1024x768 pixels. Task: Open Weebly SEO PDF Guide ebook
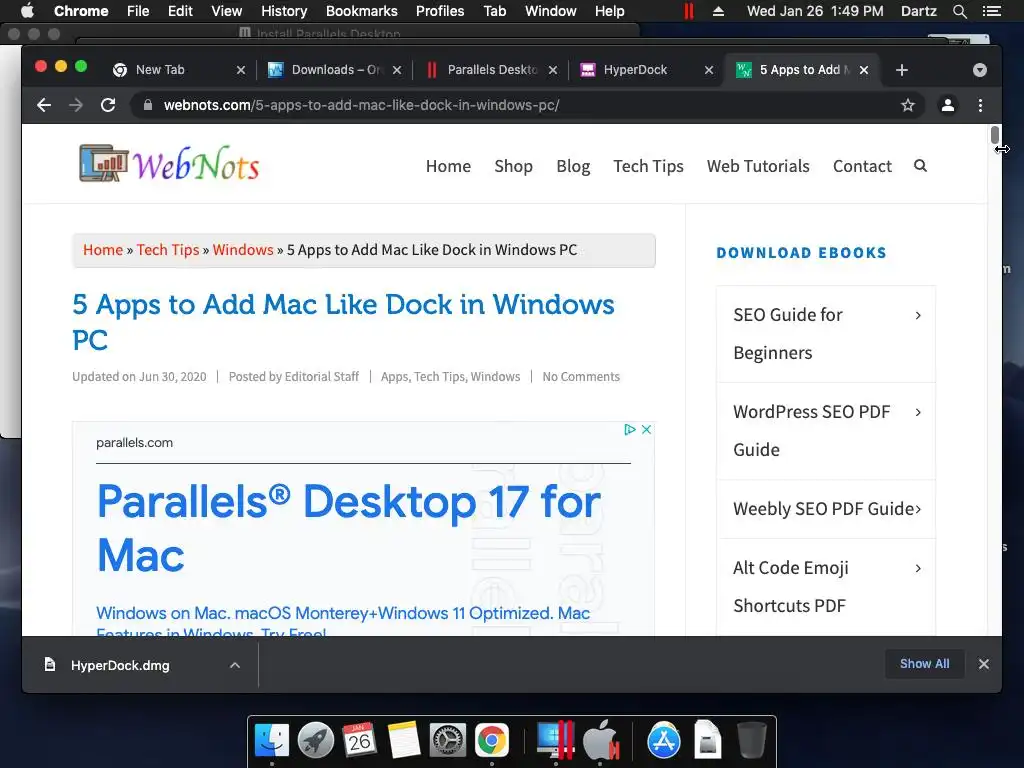pos(826,509)
